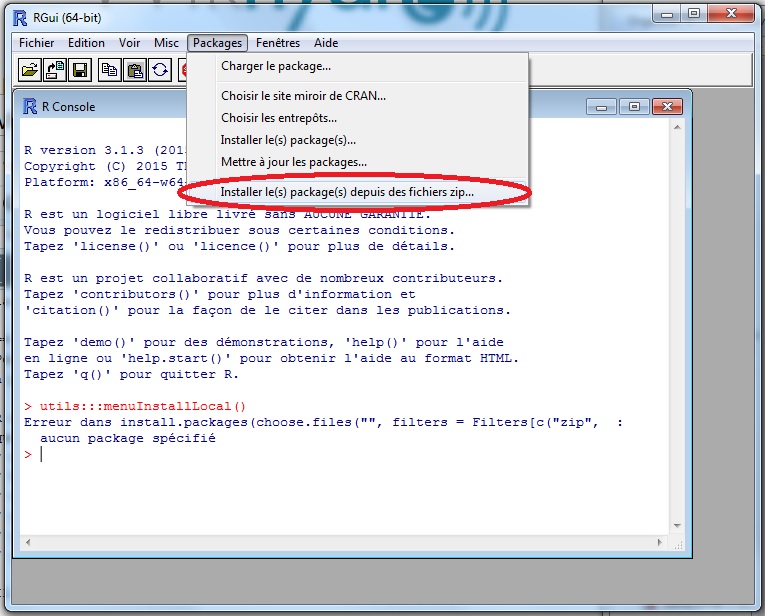Maximize the RGui main window
The width and height of the screenshot is (765, 616).
pyautogui.click(x=694, y=14)
